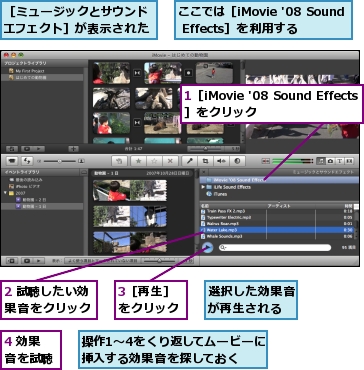Play selected events full screen button
364x370 pixels.
click(x=27, y=261)
